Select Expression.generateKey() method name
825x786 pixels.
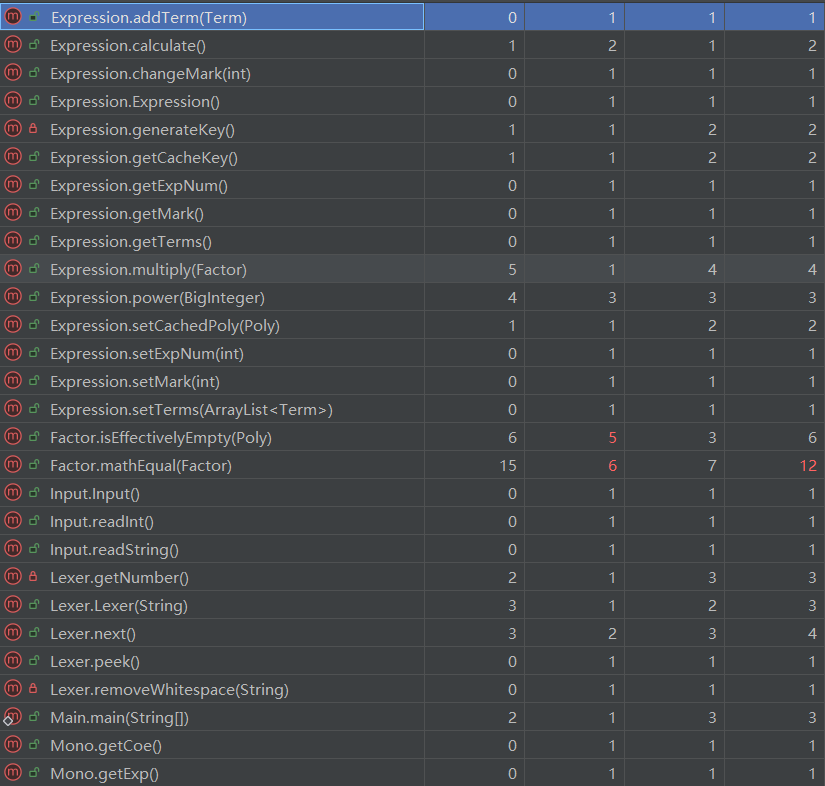point(143,129)
